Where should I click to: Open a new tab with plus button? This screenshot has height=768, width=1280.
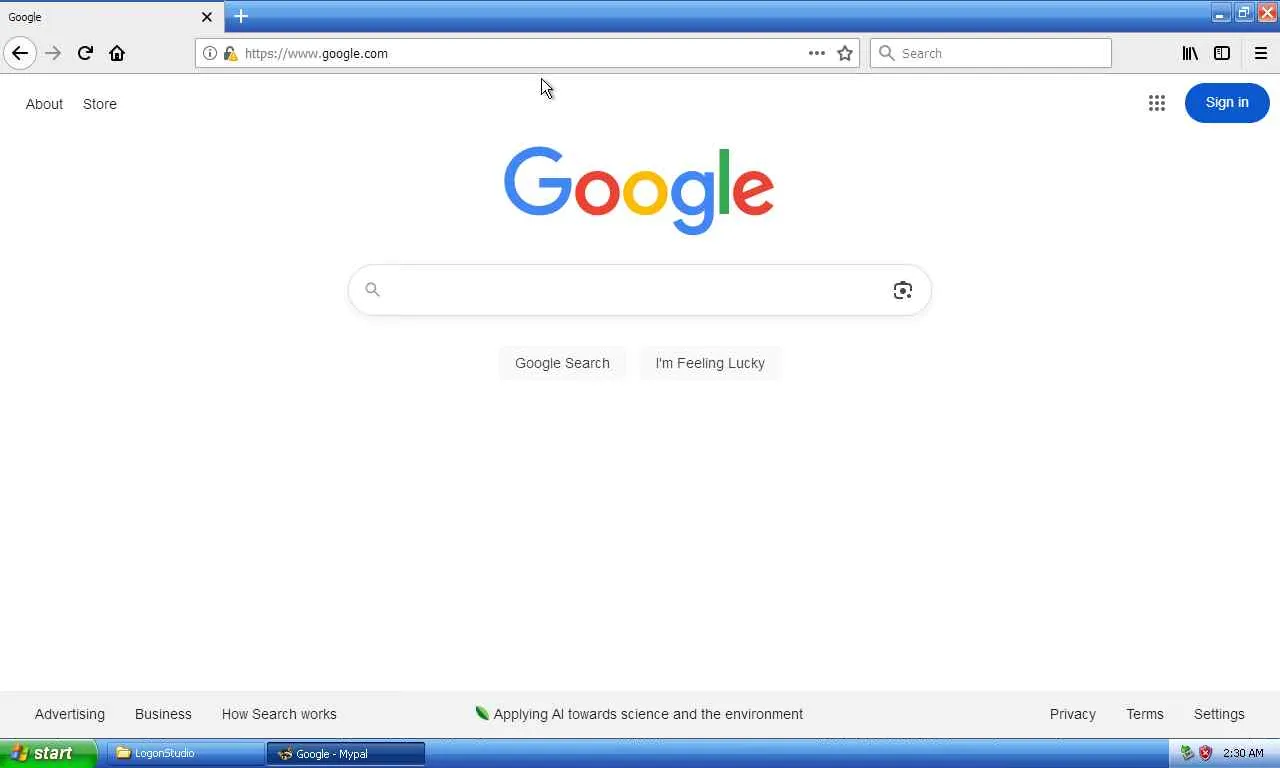[241, 16]
